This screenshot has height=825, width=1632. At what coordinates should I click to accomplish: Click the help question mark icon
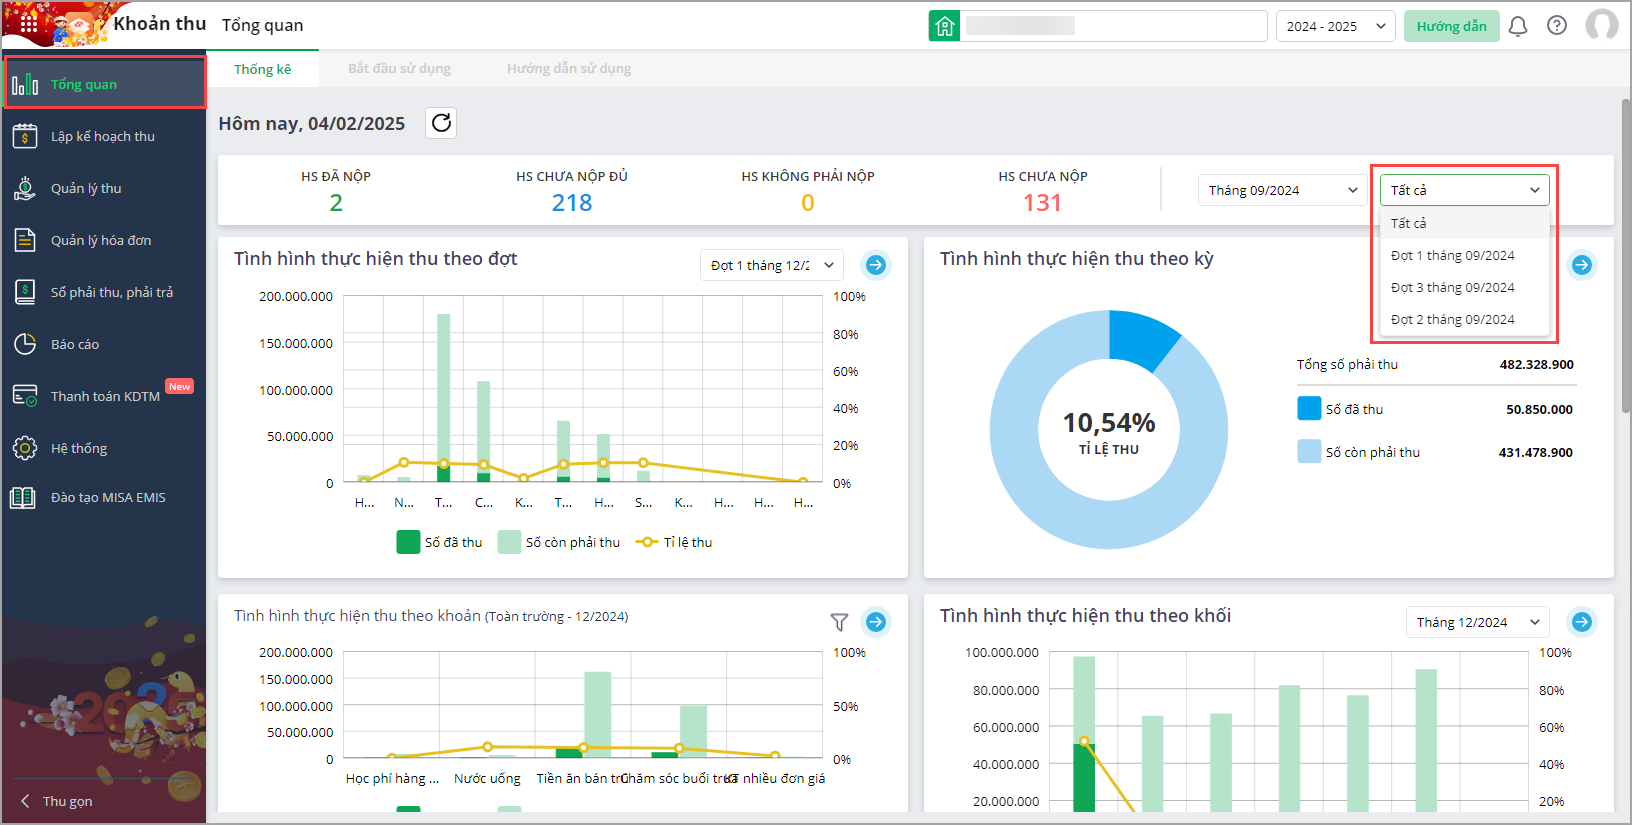point(1557,26)
